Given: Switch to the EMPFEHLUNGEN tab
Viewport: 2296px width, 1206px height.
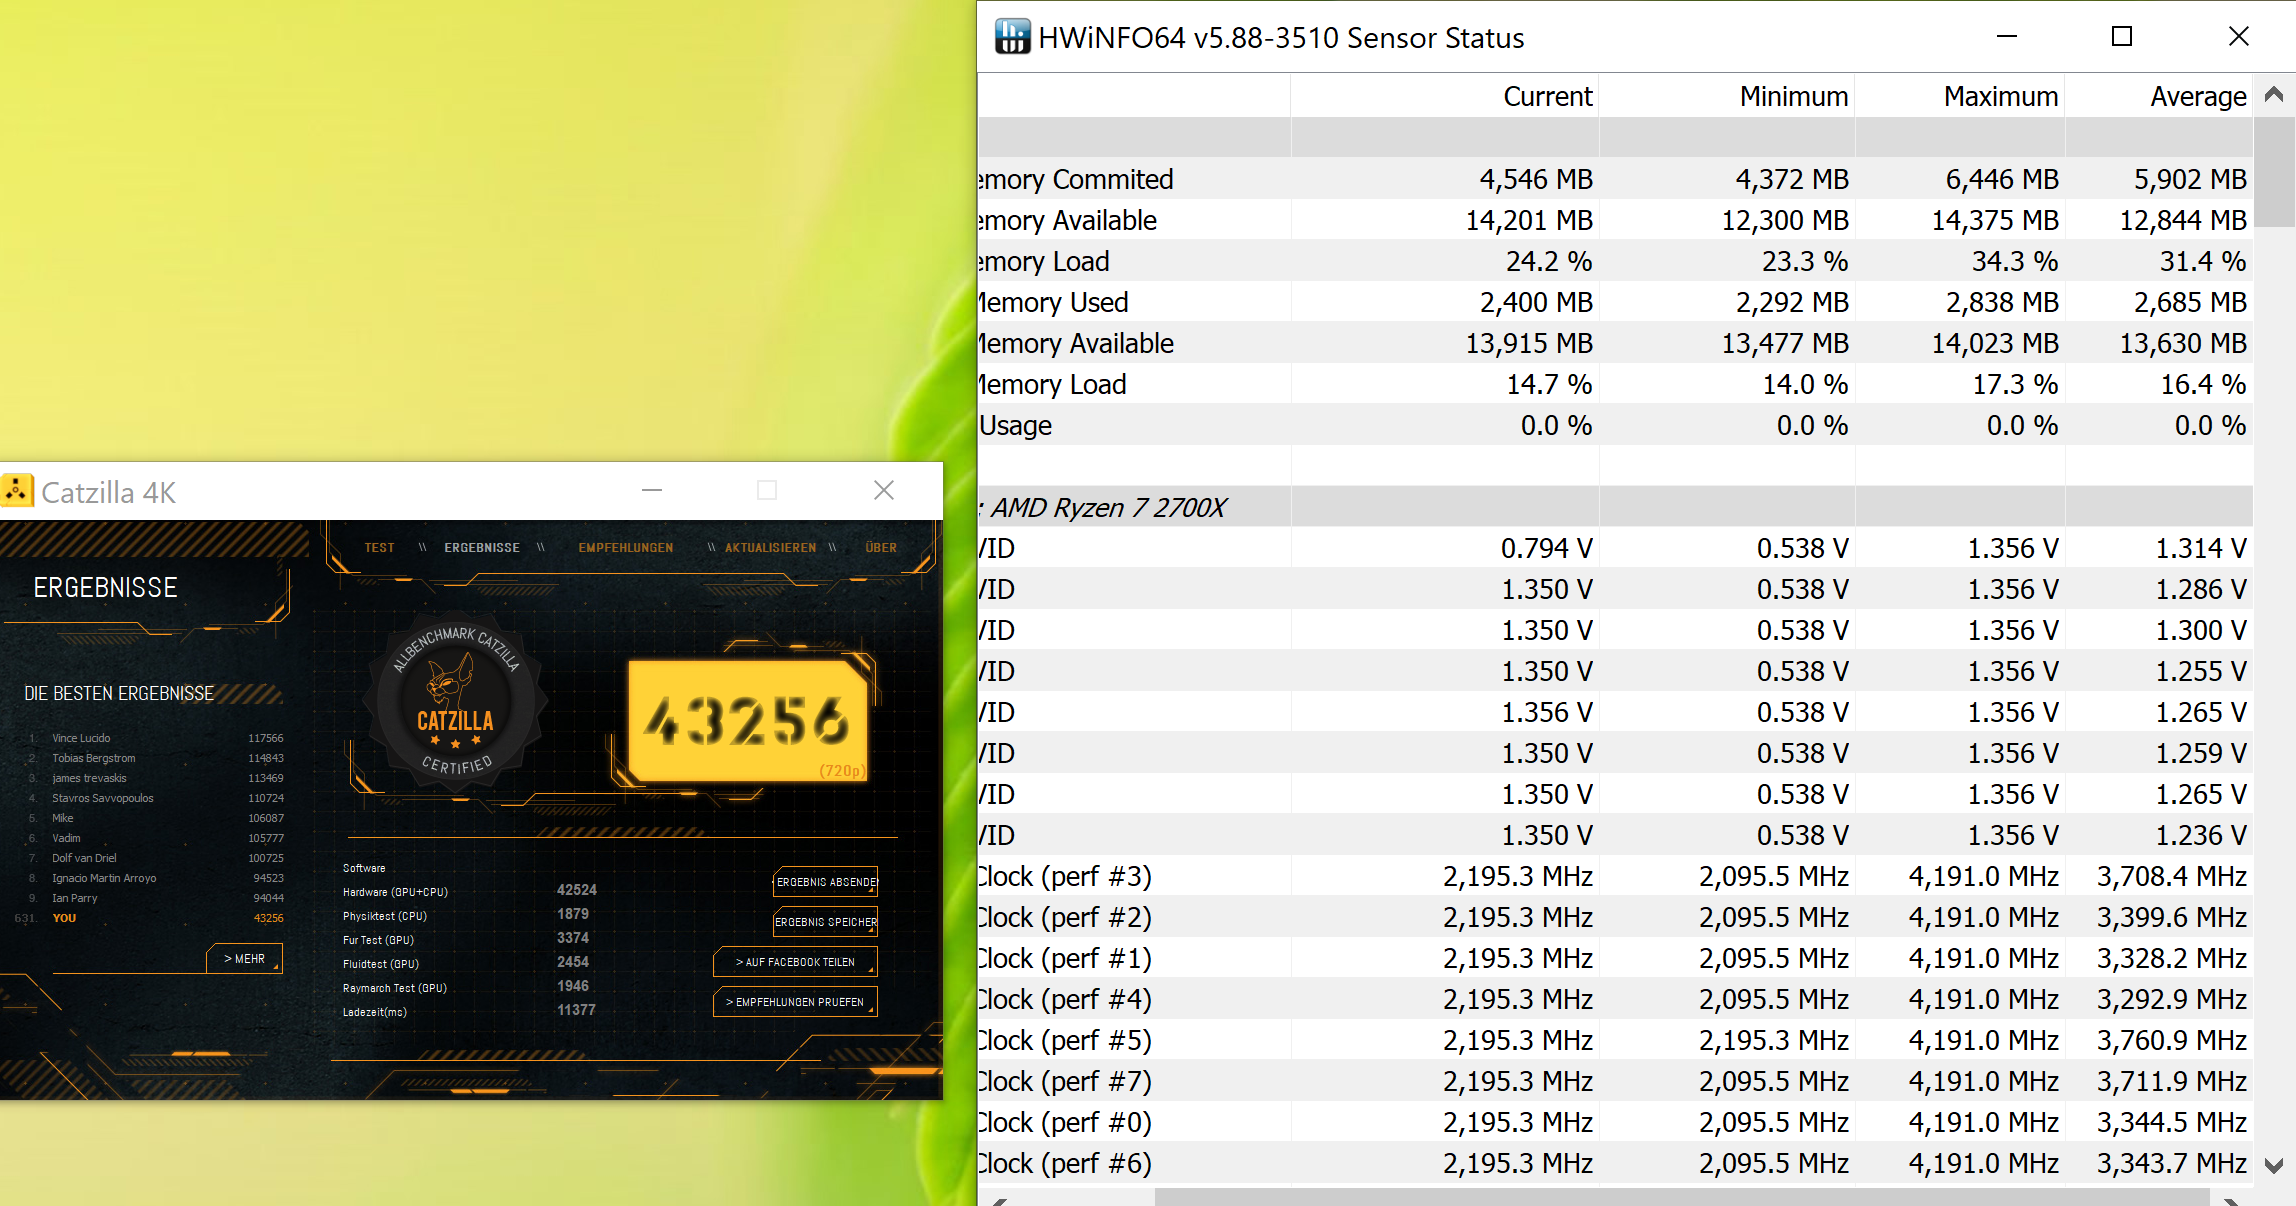Looking at the screenshot, I should (625, 548).
